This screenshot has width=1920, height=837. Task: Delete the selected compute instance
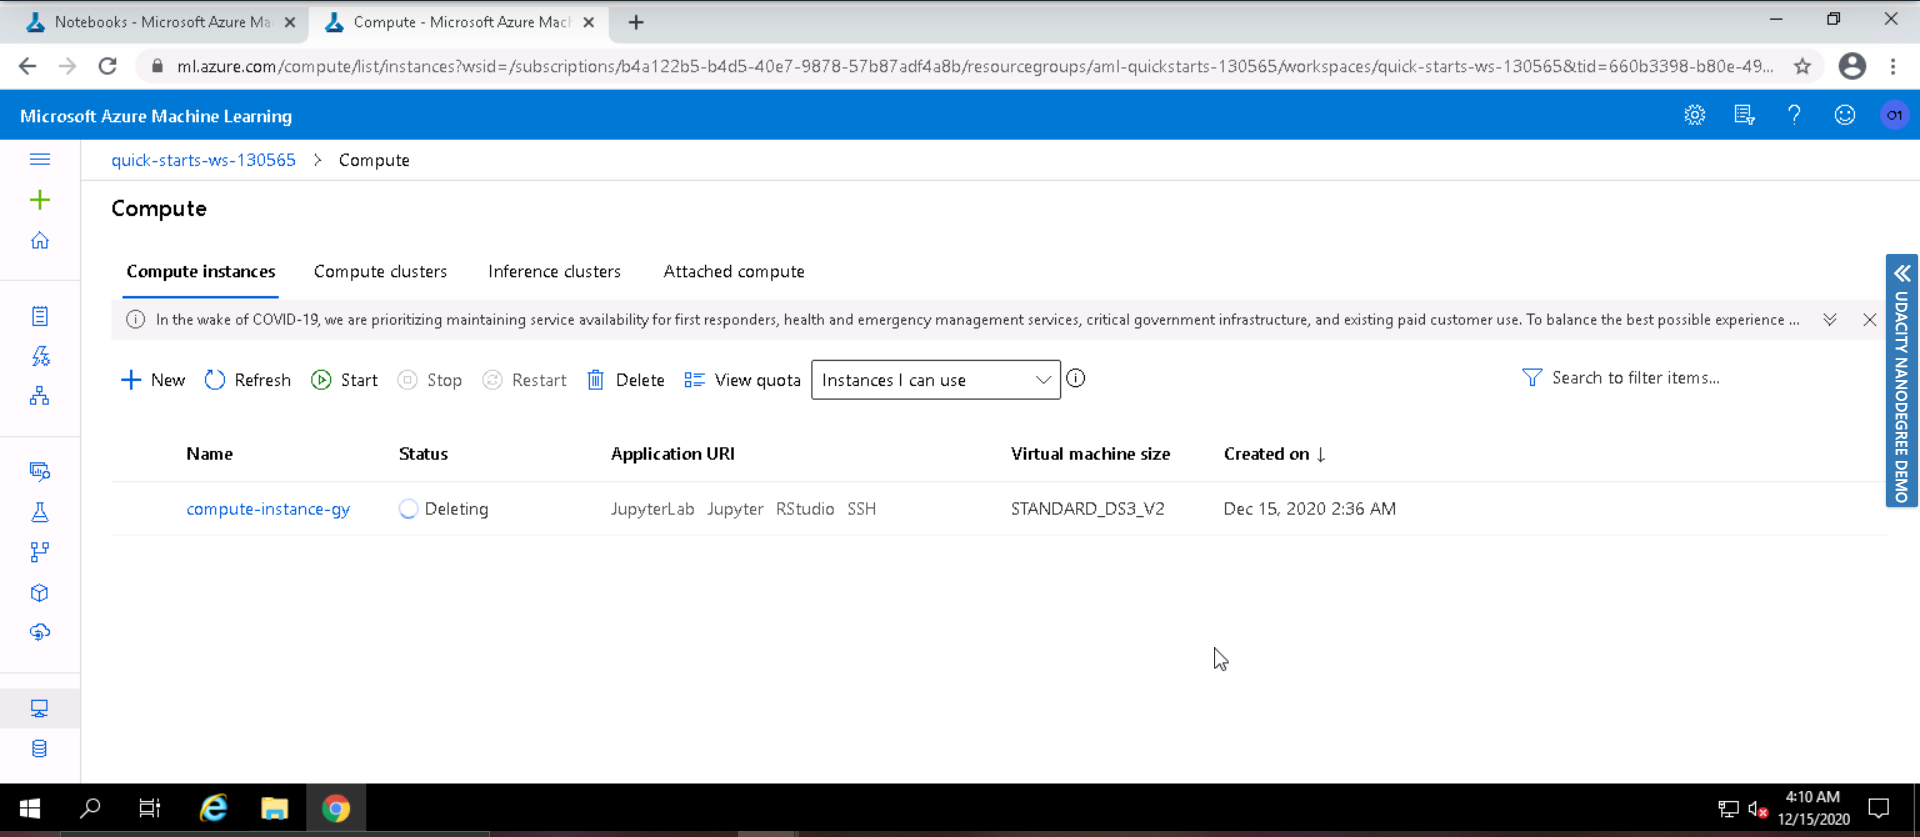click(626, 380)
